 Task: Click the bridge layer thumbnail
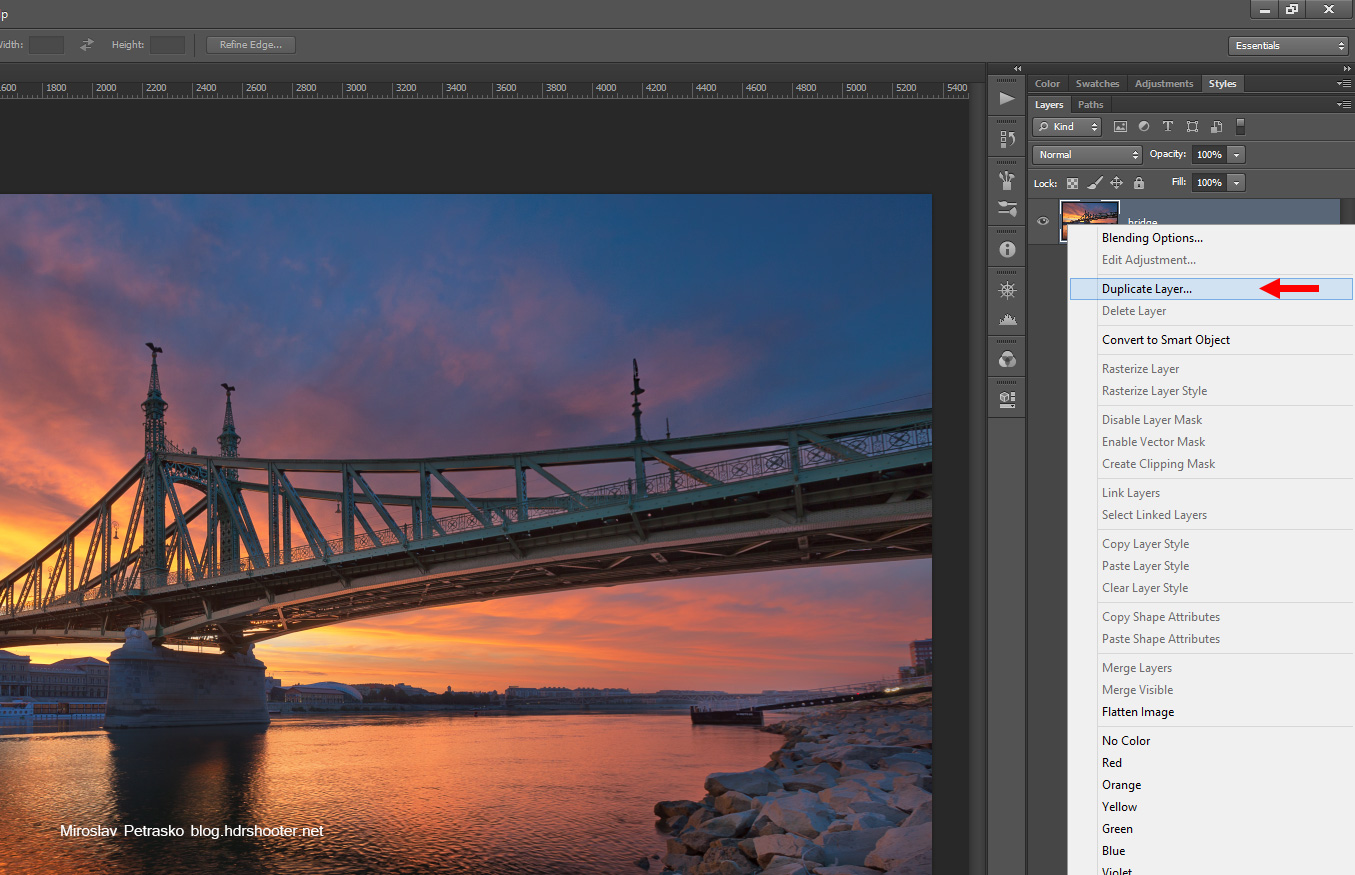pyautogui.click(x=1089, y=213)
